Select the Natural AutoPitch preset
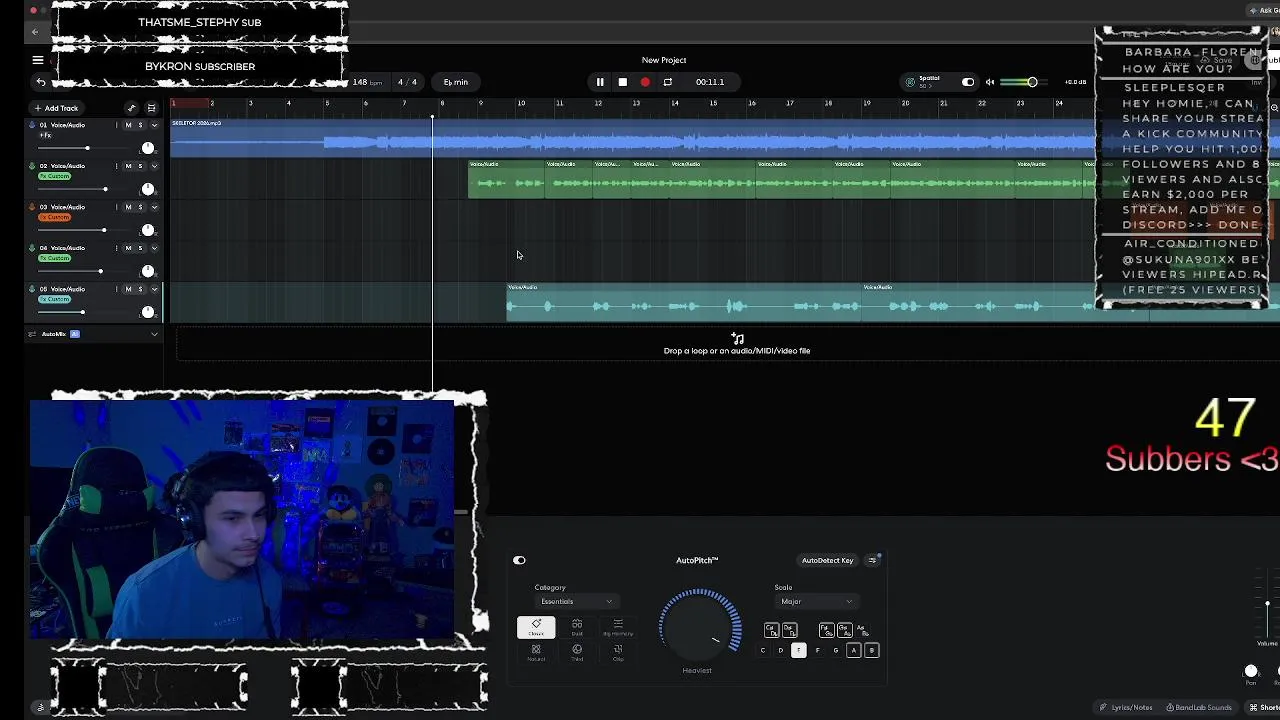 (536, 652)
